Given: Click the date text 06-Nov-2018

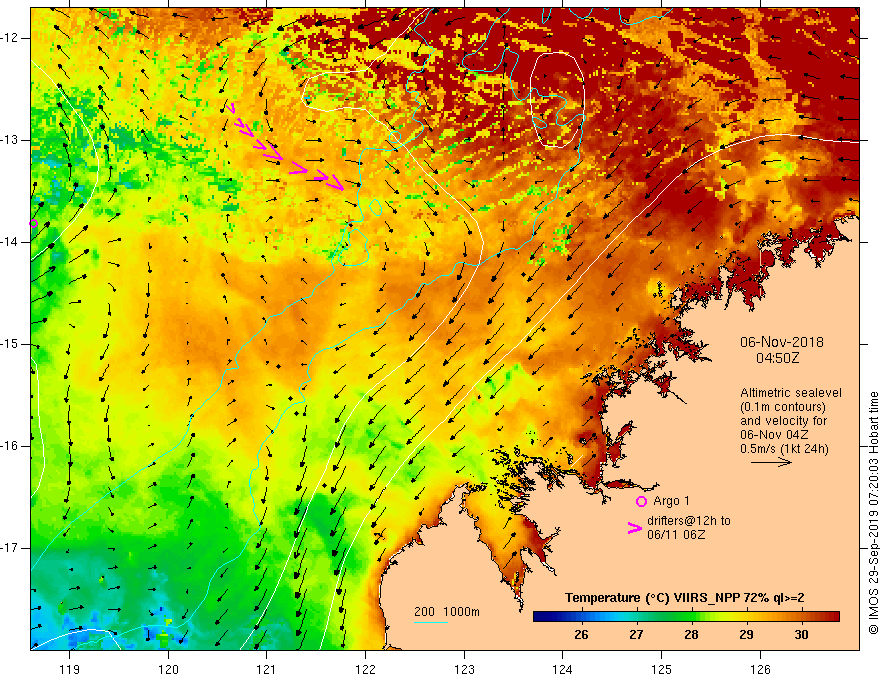Looking at the screenshot, I should (782, 342).
